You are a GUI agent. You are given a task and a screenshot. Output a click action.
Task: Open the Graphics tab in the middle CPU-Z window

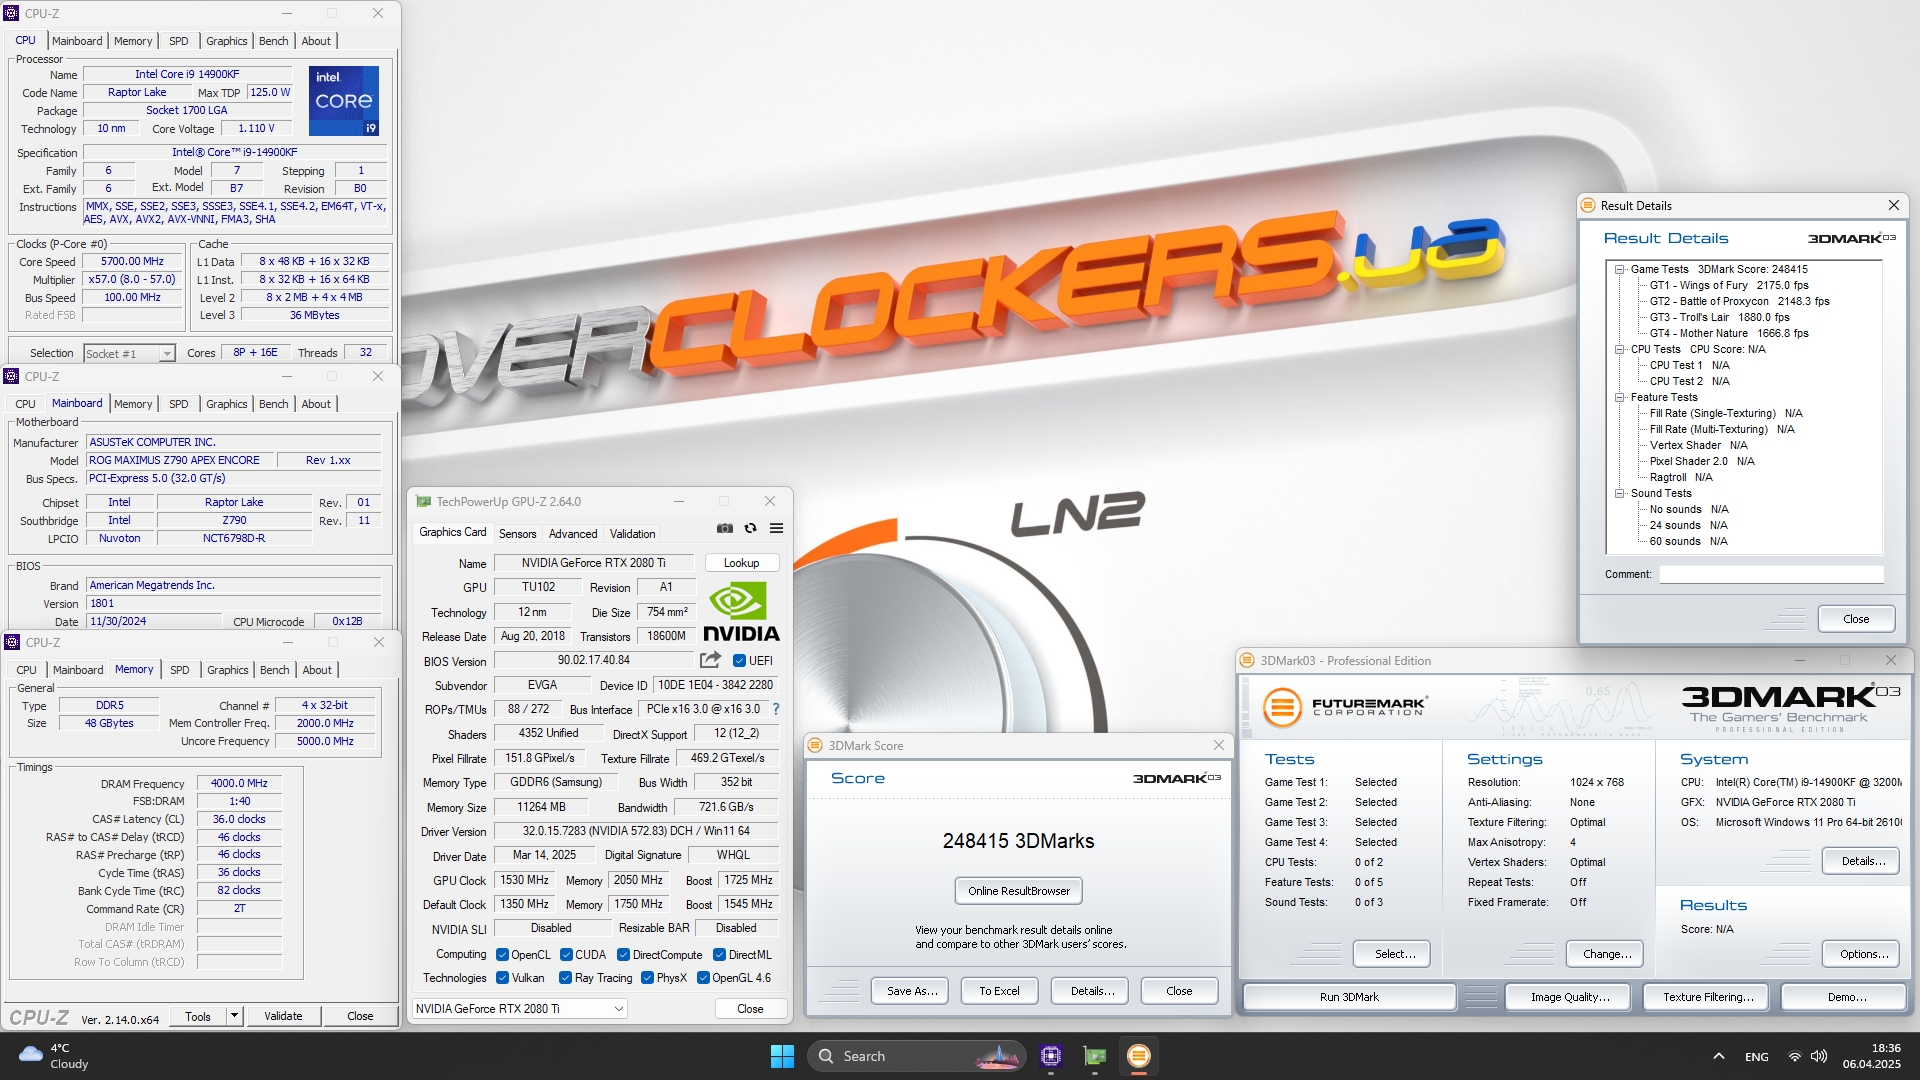coord(227,404)
